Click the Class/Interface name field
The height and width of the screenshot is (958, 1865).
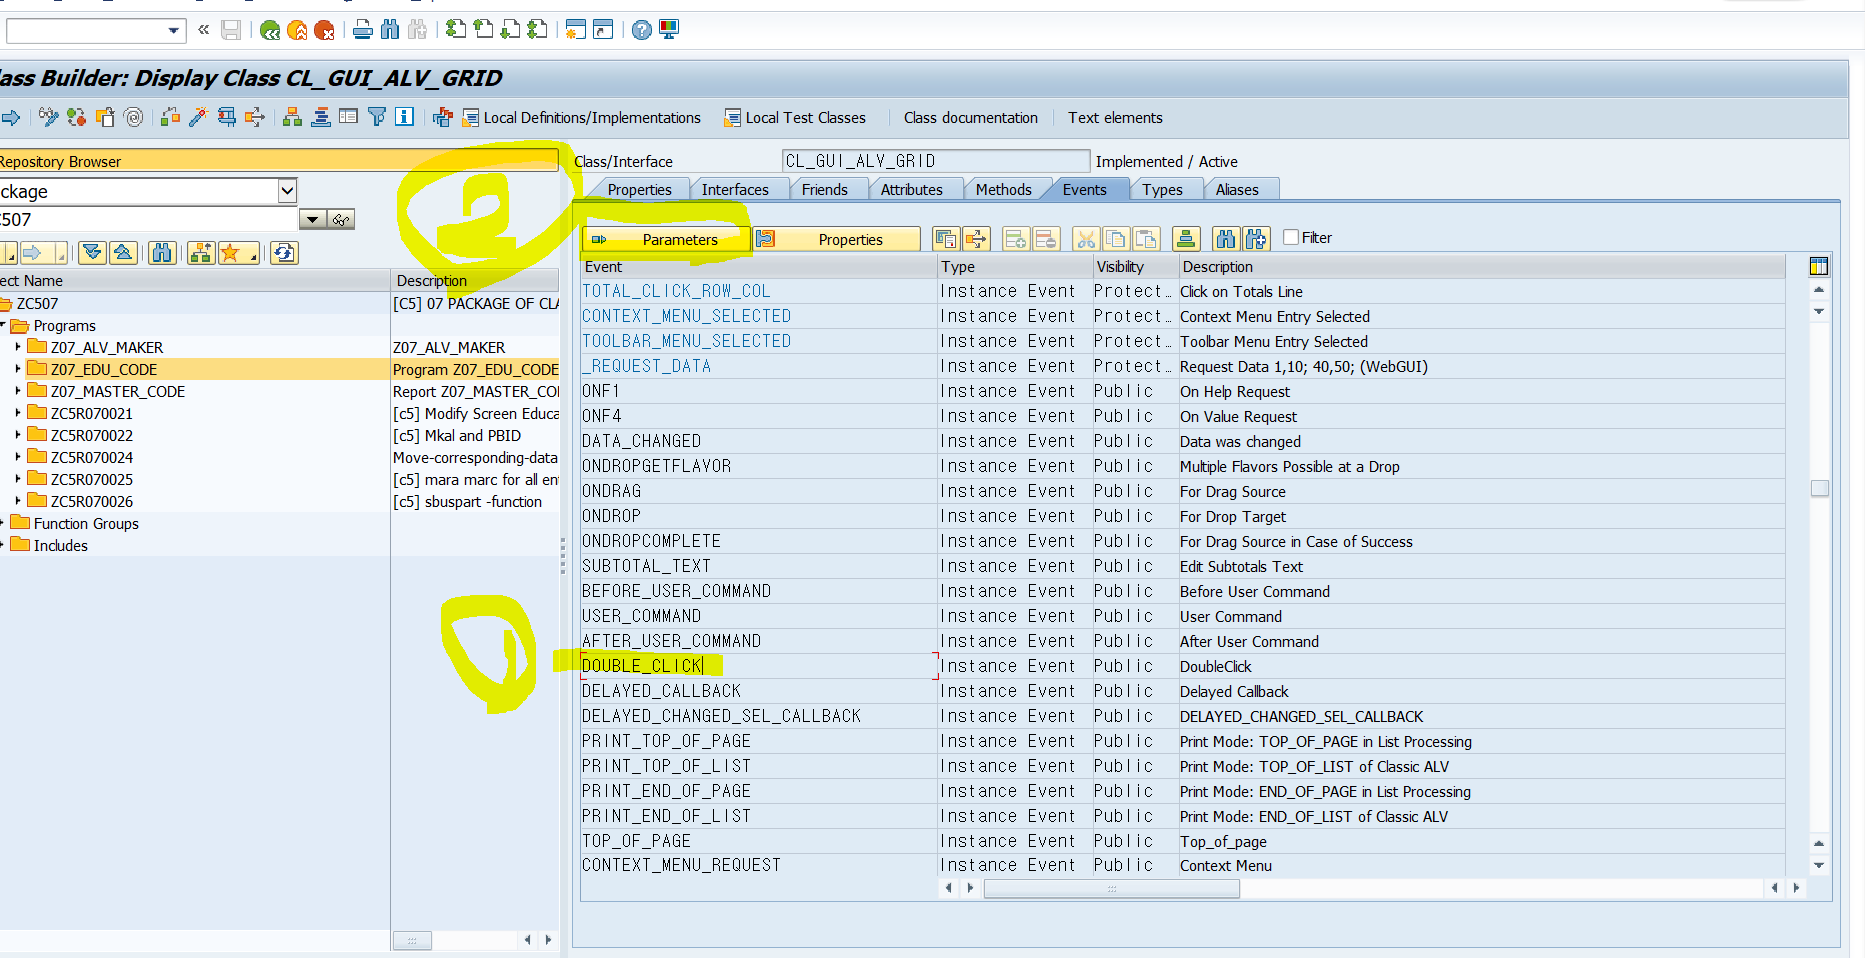click(x=935, y=161)
